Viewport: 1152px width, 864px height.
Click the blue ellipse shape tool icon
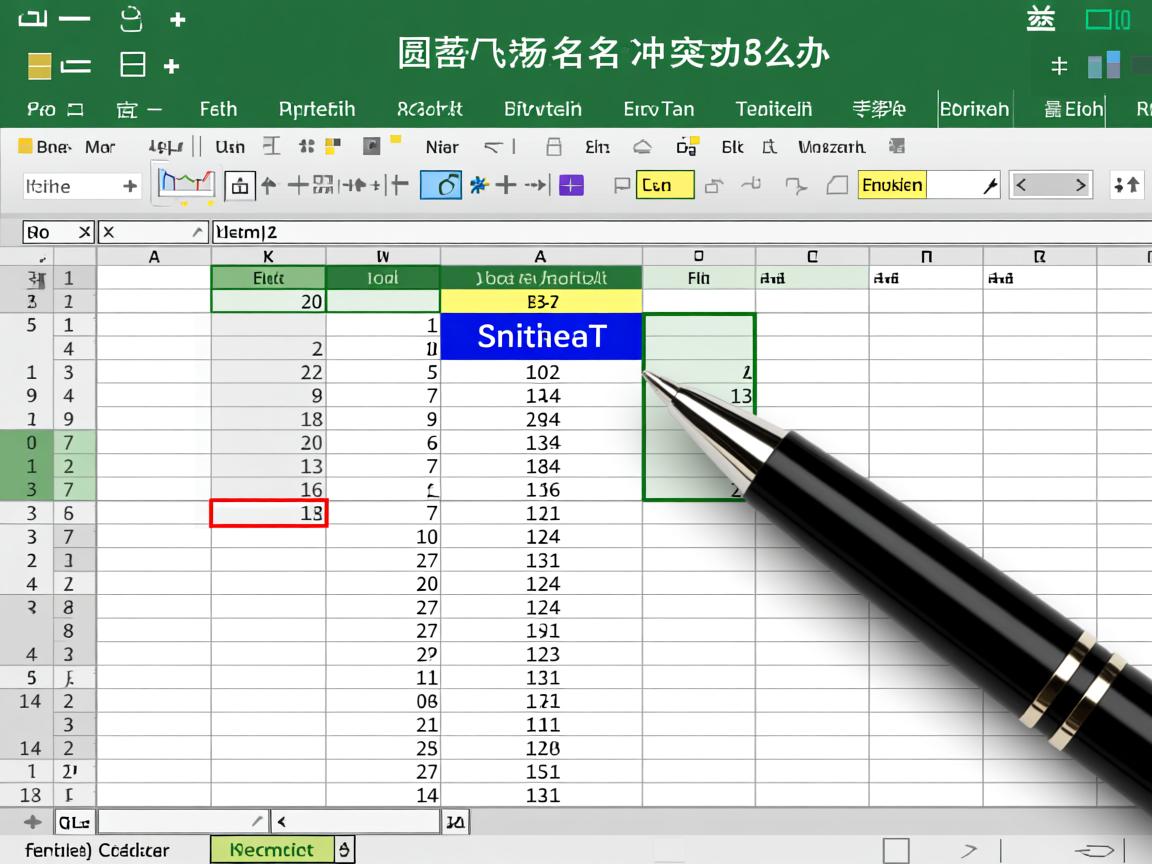click(441, 184)
